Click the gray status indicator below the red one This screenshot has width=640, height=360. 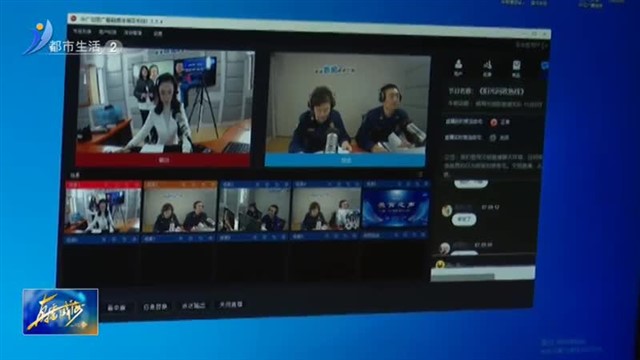pyautogui.click(x=493, y=138)
